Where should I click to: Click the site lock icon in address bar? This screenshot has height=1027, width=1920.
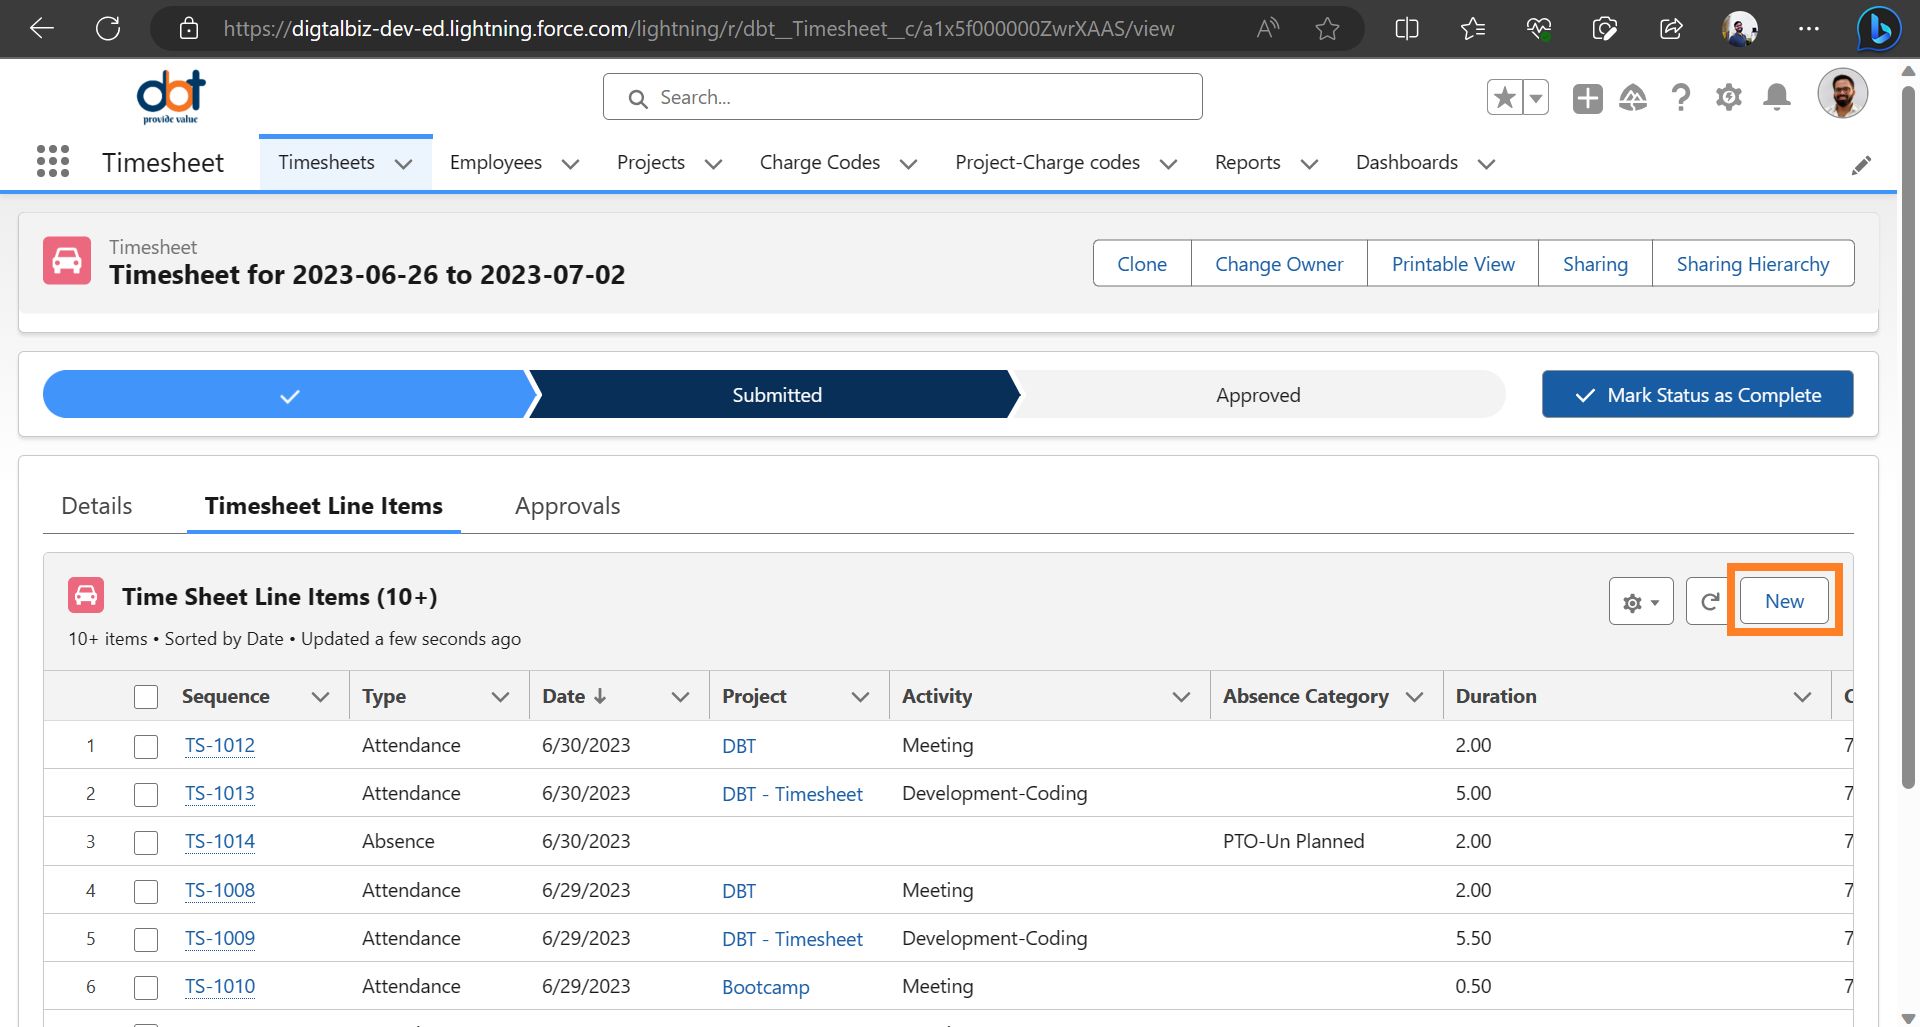tap(189, 28)
